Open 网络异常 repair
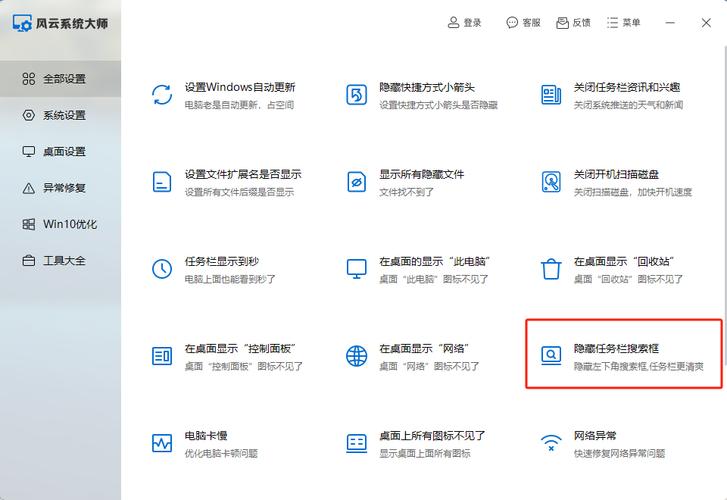 pos(595,436)
